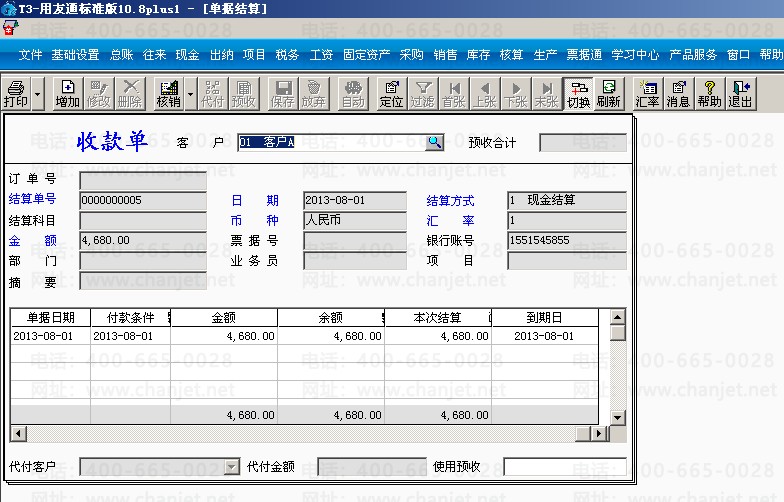
Task: Open the 窗口 menu
Action: [x=738, y=54]
